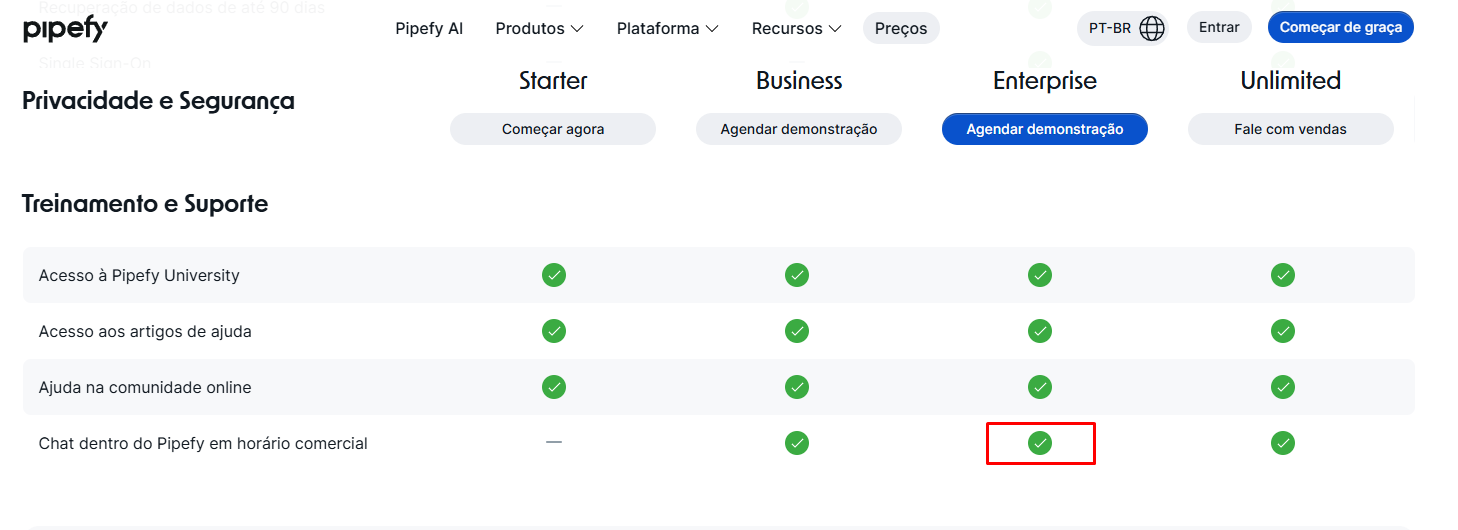Click the Unlimited plan heading
This screenshot has height=530, width=1458.
1291,81
